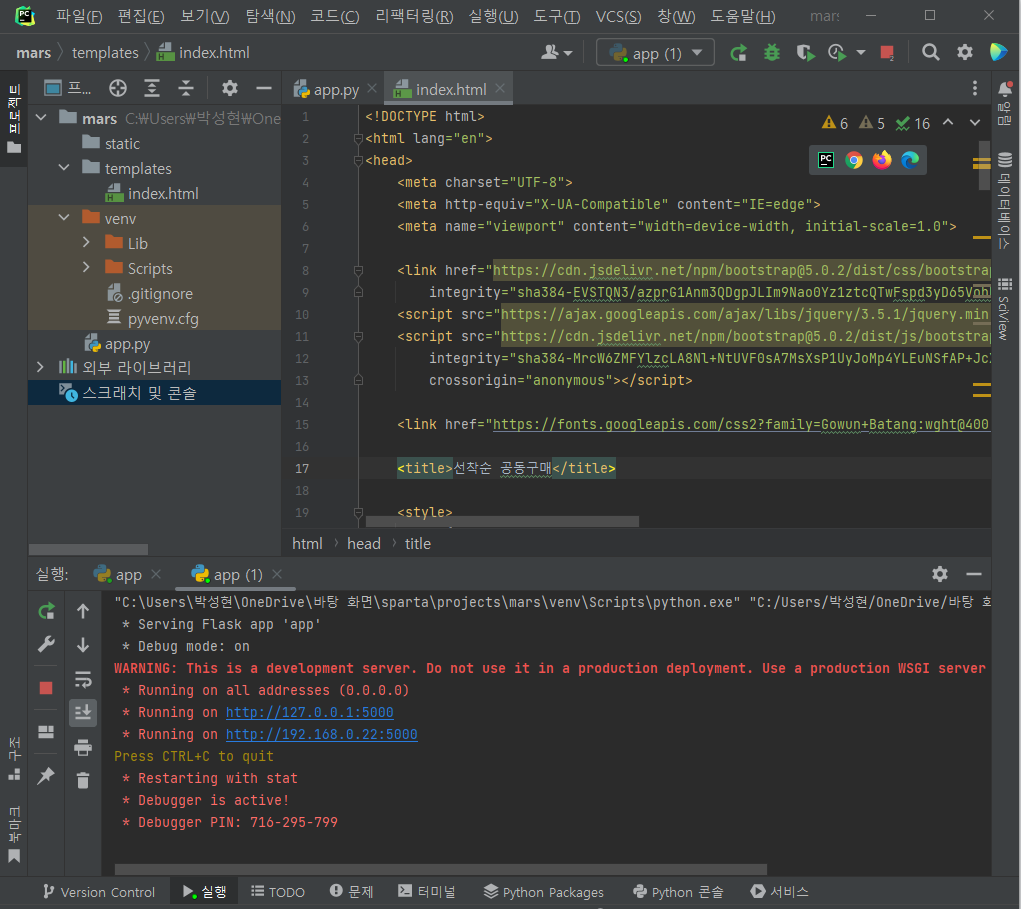Open index.html in Chrome browser
This screenshot has height=909, width=1021.
pos(854,160)
